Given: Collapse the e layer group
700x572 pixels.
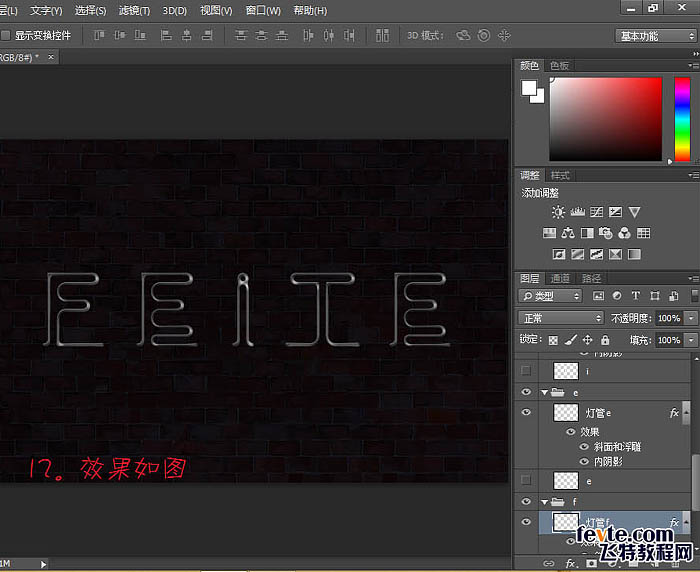Looking at the screenshot, I should 545,393.
